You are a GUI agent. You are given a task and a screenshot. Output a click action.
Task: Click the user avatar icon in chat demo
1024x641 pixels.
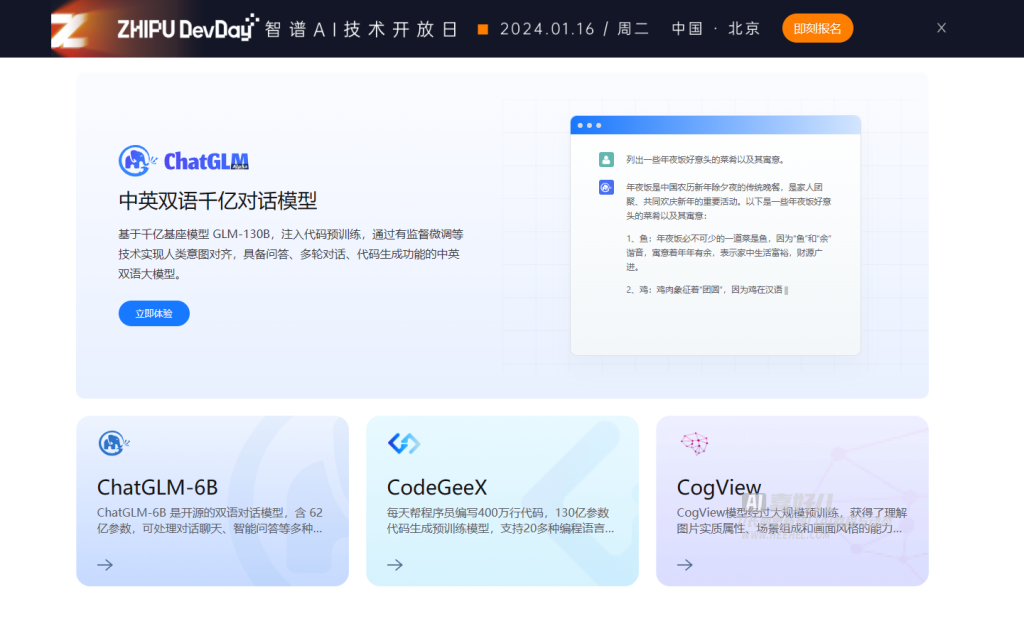606,159
